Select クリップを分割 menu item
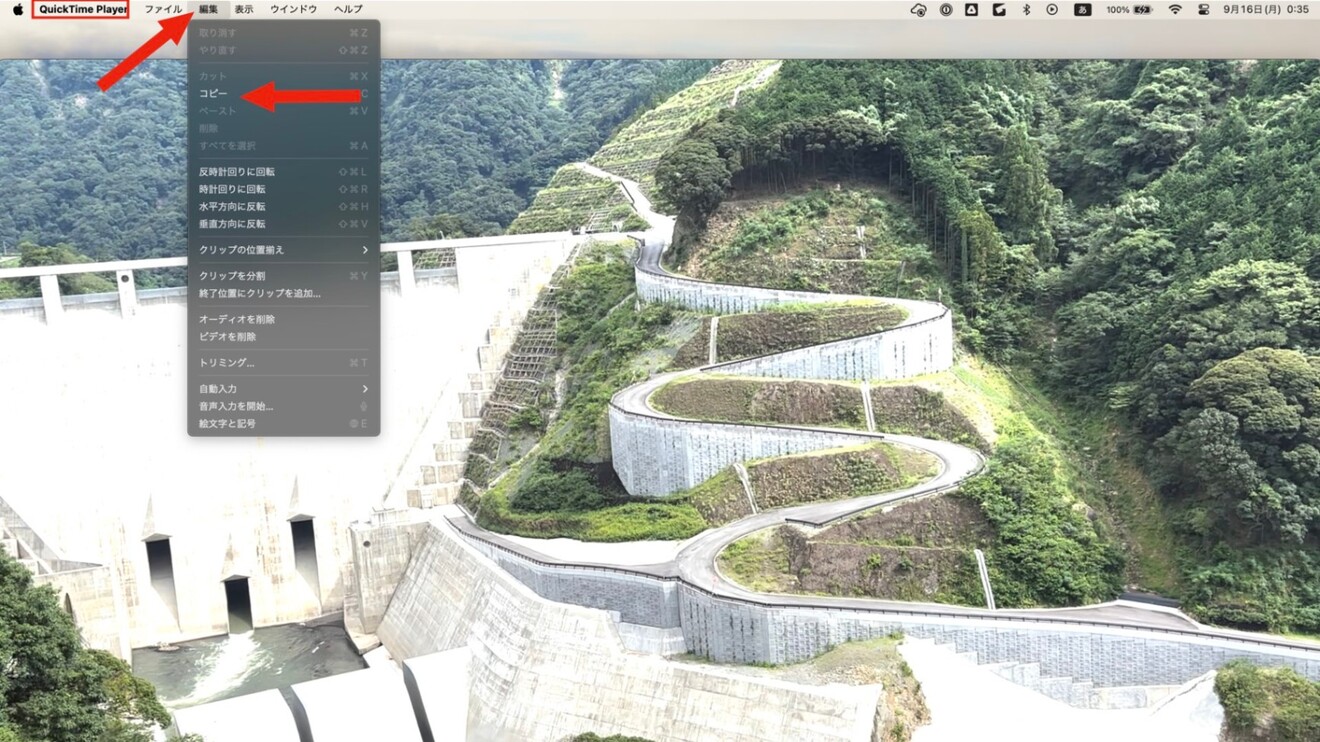The height and width of the screenshot is (742, 1320). (x=284, y=276)
